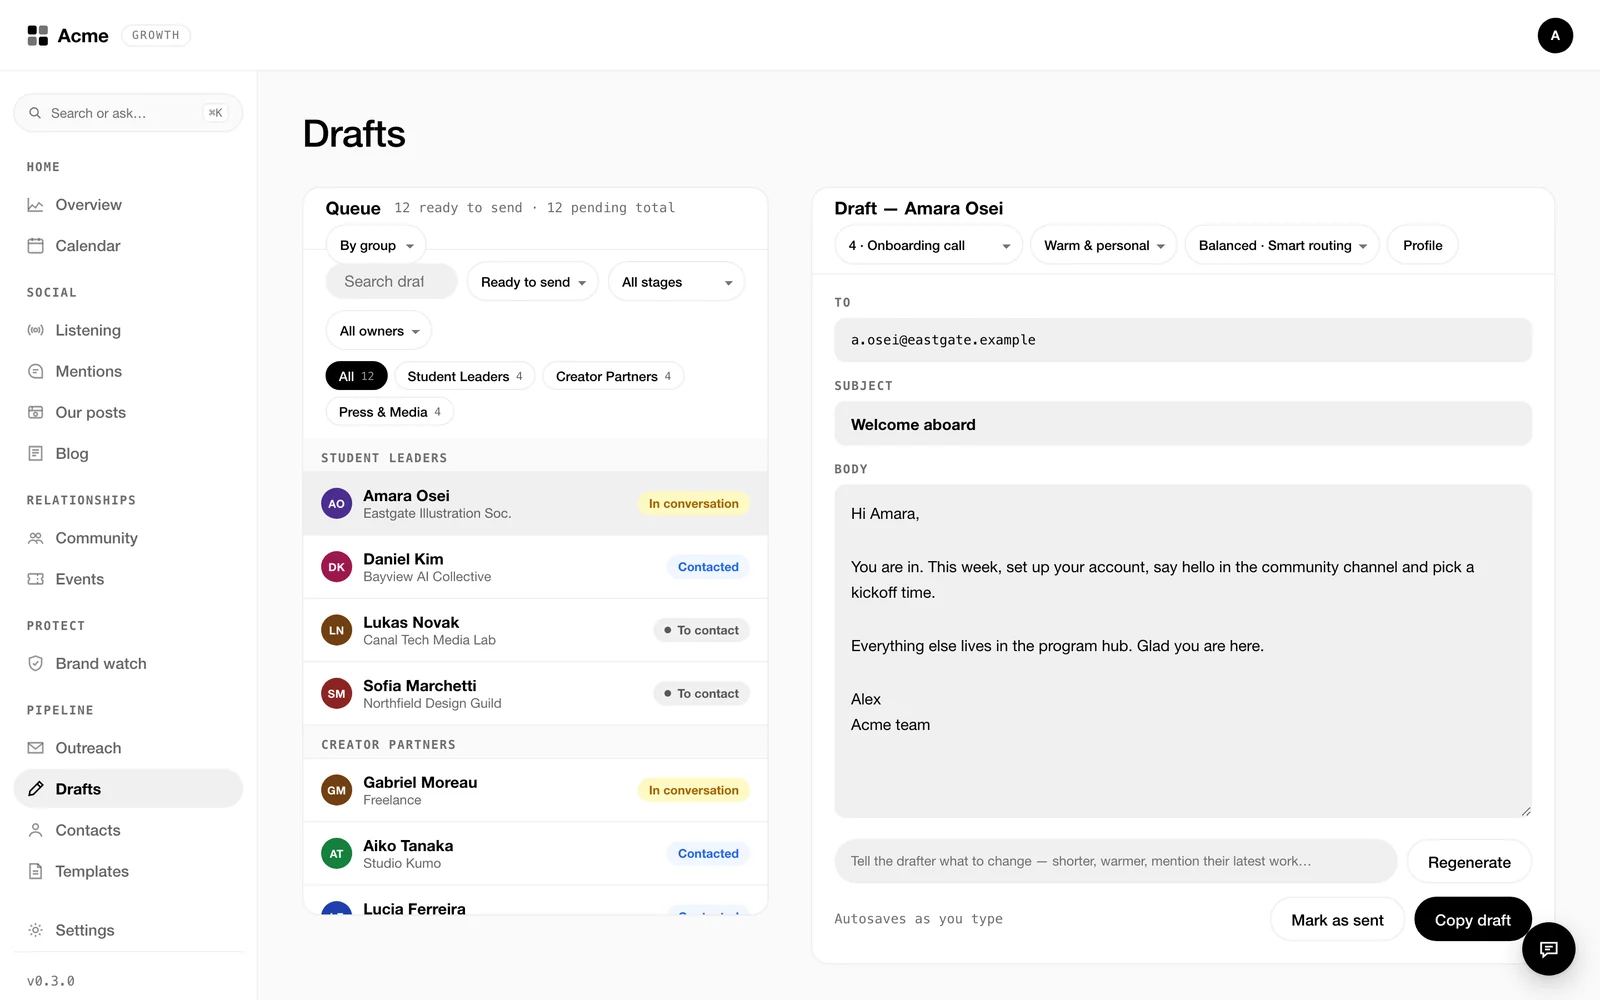The image size is (1600, 1000).
Task: Click the Mentions icon
Action: pyautogui.click(x=36, y=371)
